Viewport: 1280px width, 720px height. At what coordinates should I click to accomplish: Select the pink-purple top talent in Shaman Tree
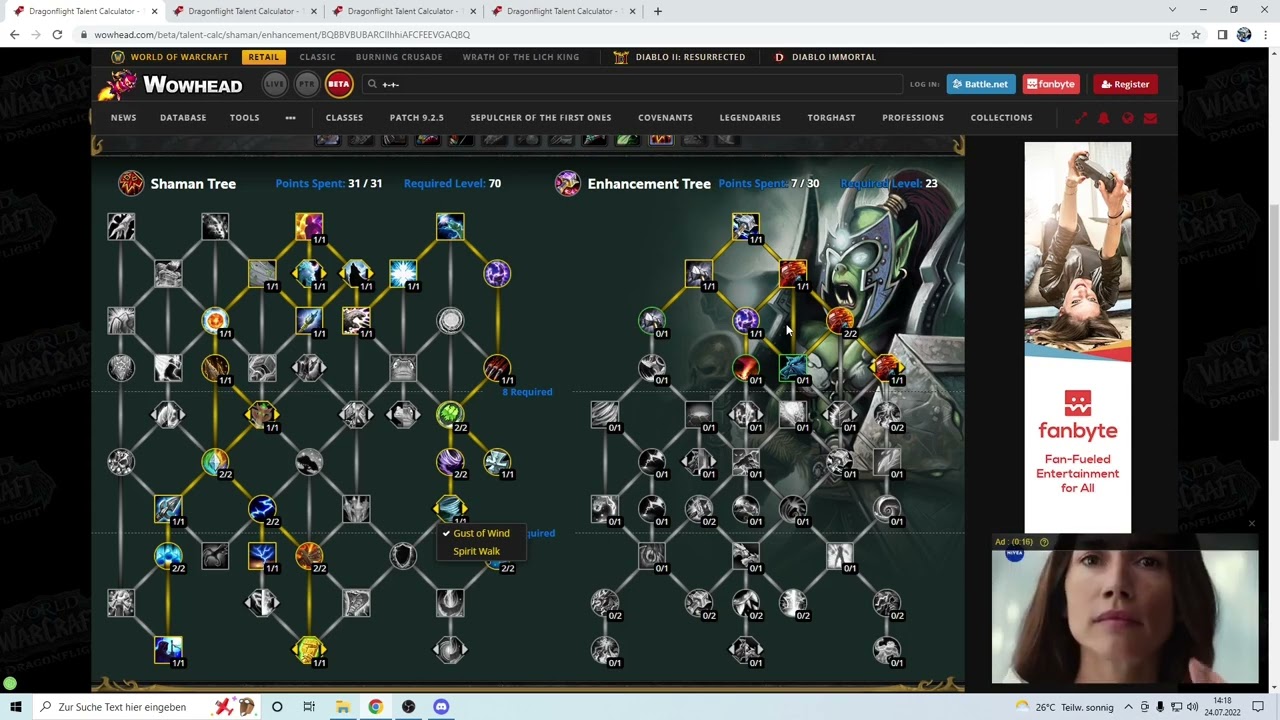309,226
